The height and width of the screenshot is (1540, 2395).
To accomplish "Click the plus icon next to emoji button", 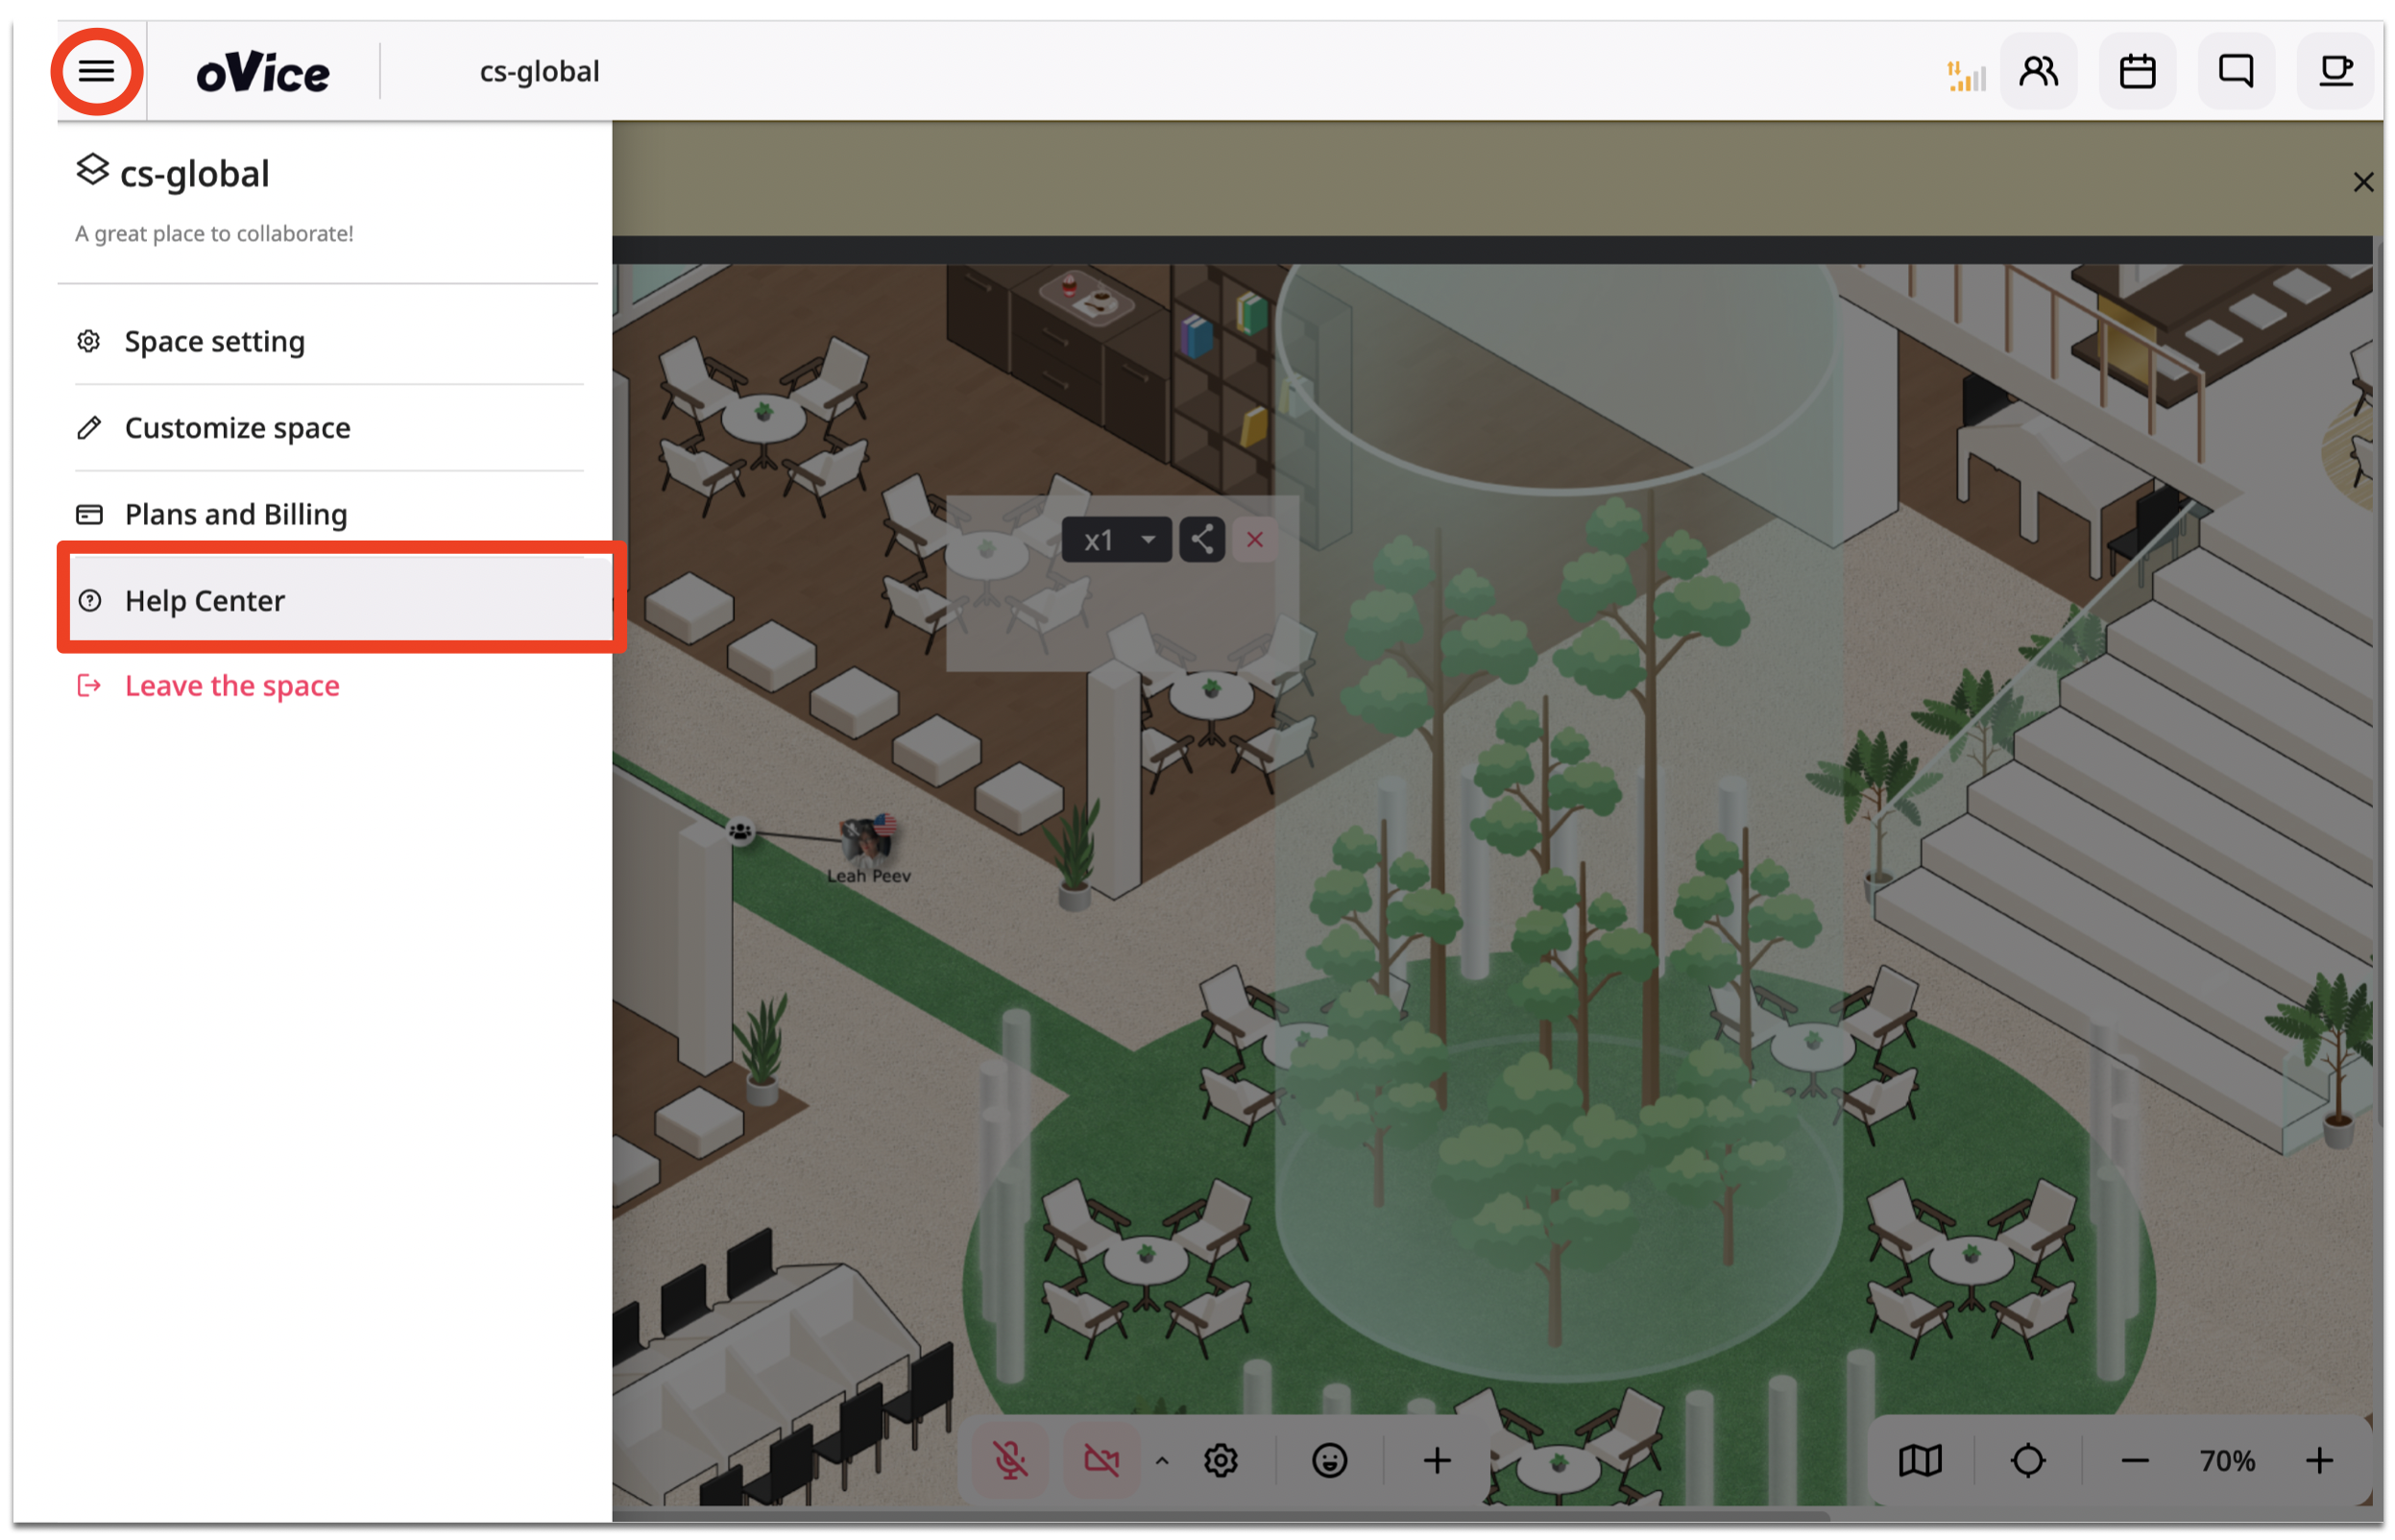I will pyautogui.click(x=1436, y=1459).
